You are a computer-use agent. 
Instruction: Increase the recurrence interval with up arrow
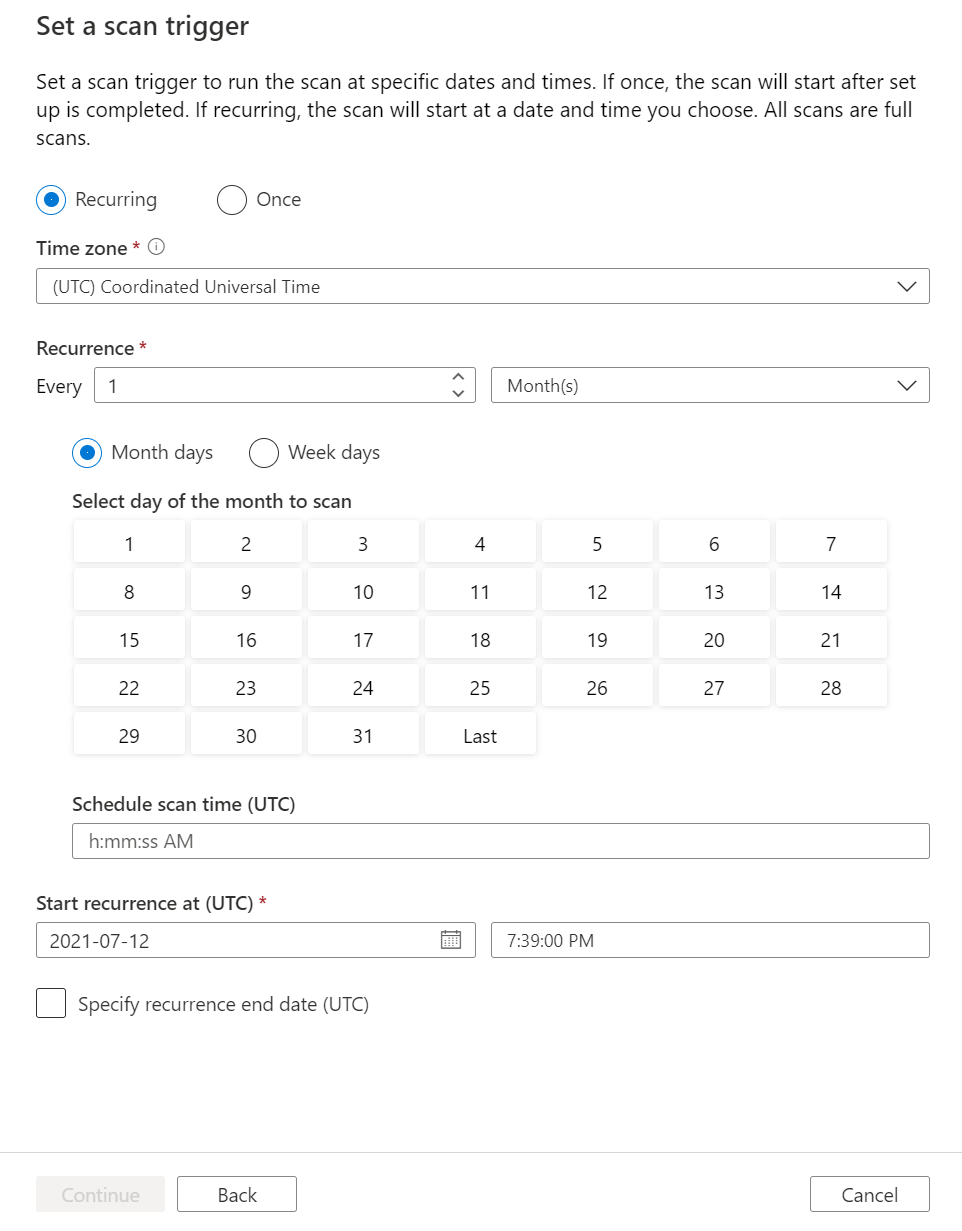tap(458, 377)
